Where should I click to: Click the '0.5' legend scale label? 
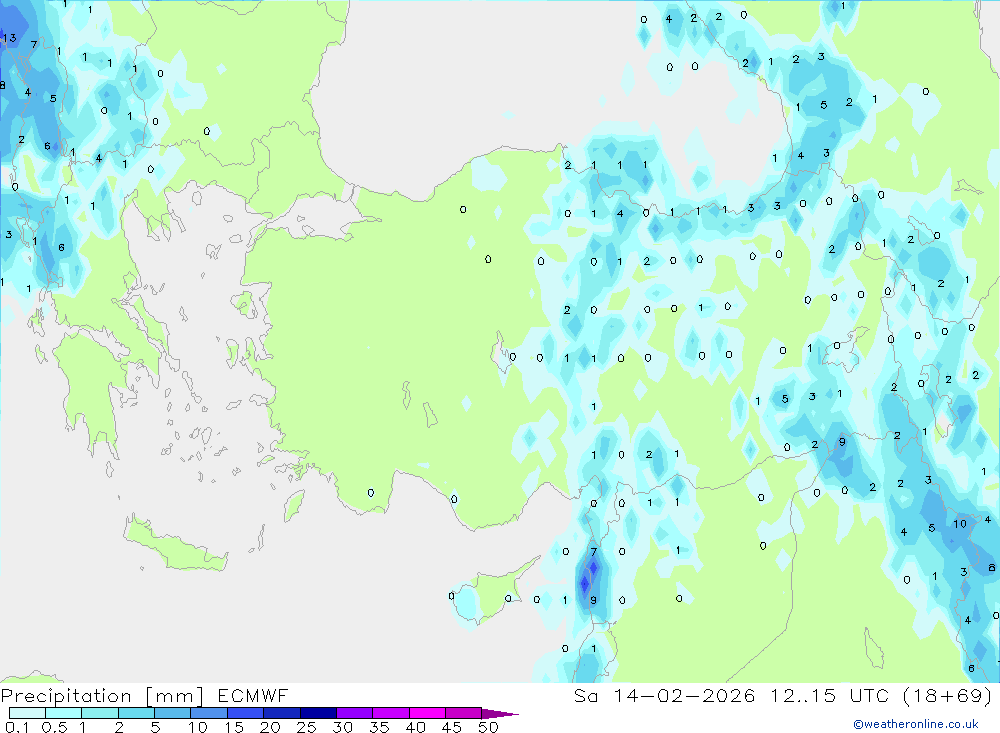54,727
